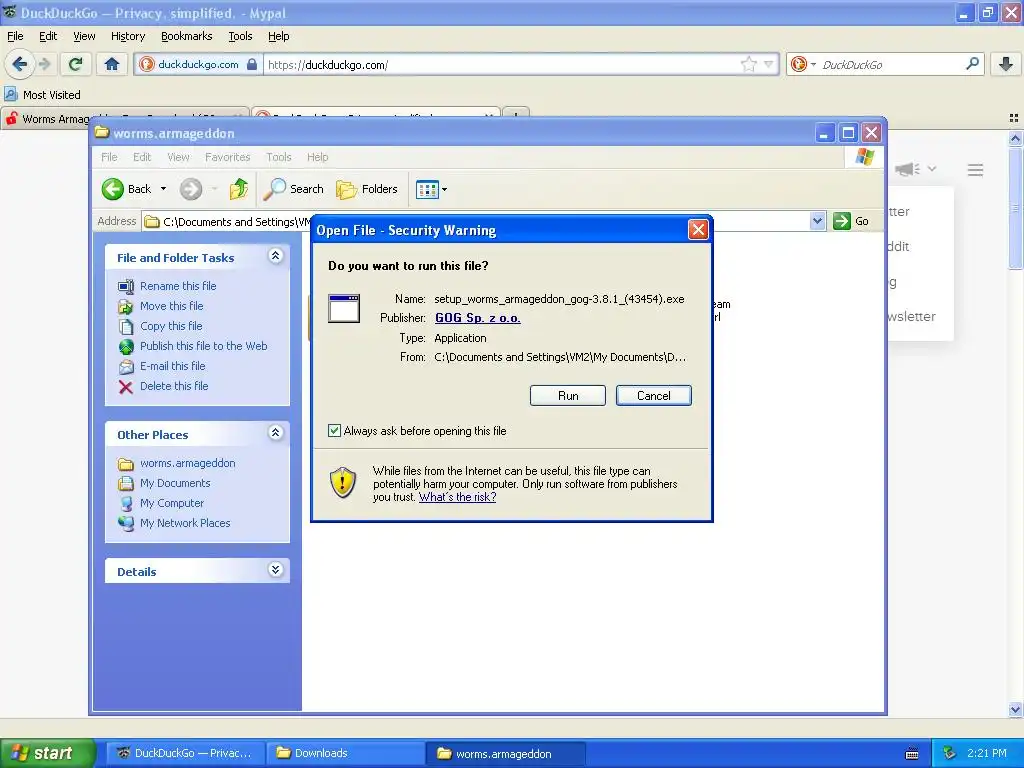1024x768 pixels.
Task: Open the browser History menu
Action: pos(128,36)
